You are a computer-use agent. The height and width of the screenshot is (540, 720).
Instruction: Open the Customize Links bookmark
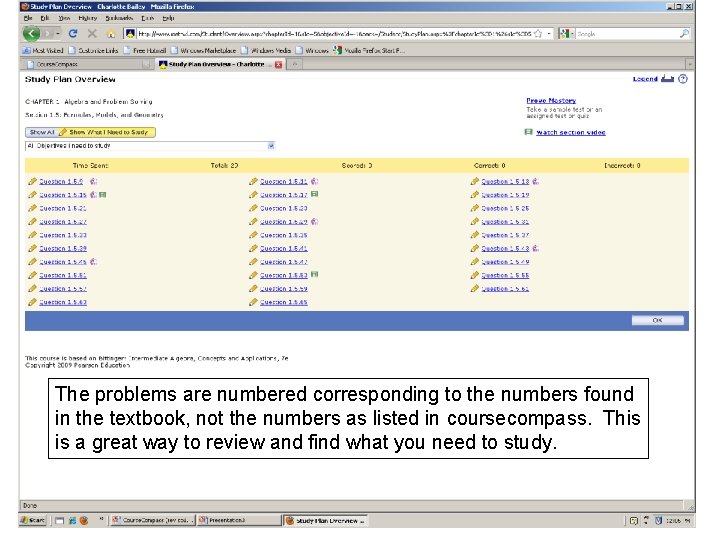pos(94,51)
